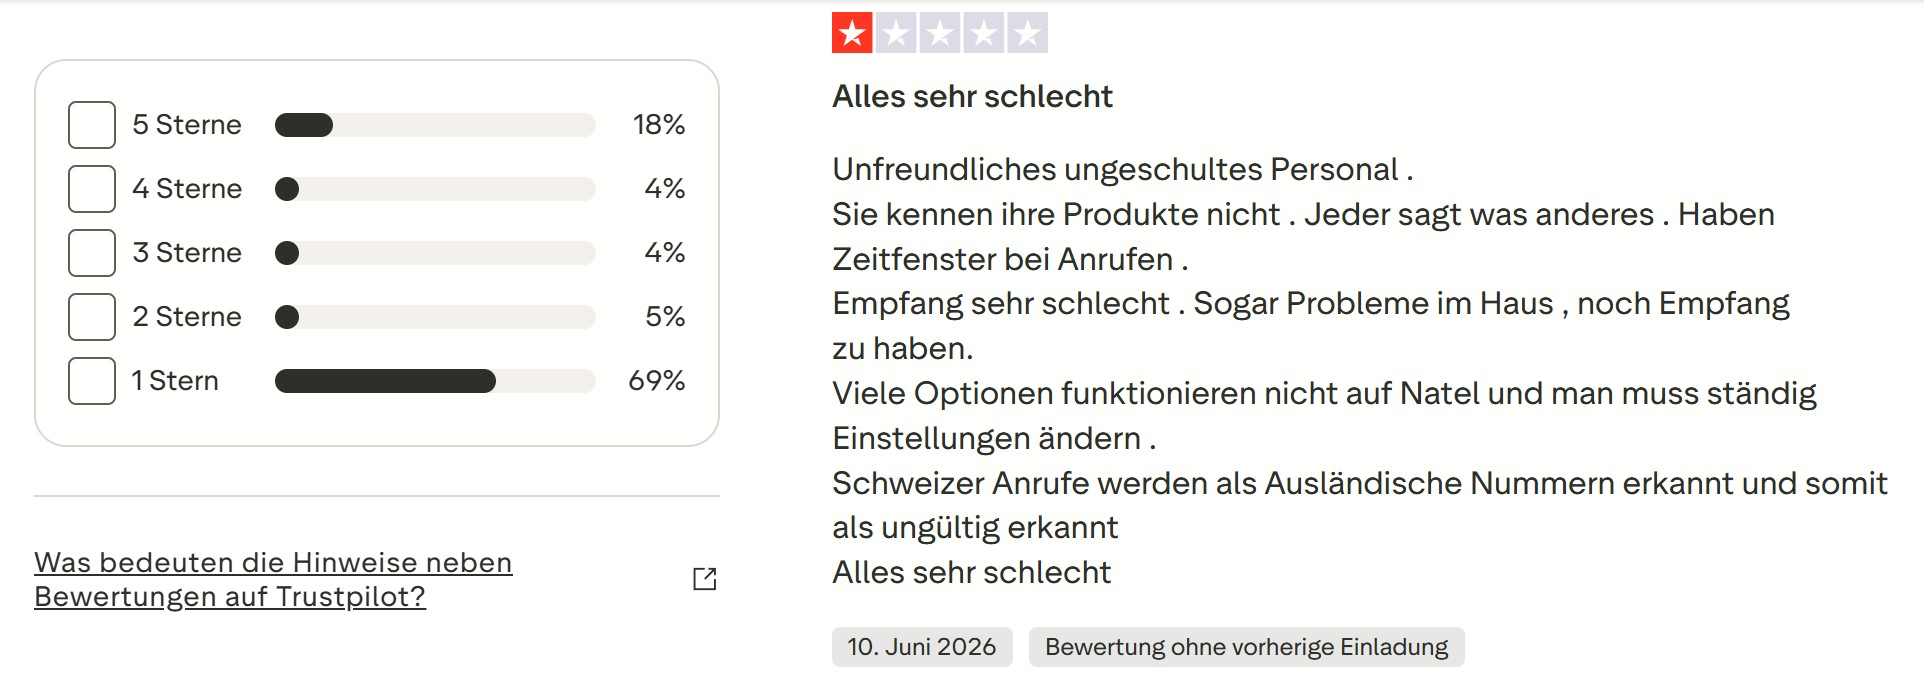Viewport: 1924px width, 678px height.
Task: Click the 5 Sterne rating bar
Action: (435, 125)
